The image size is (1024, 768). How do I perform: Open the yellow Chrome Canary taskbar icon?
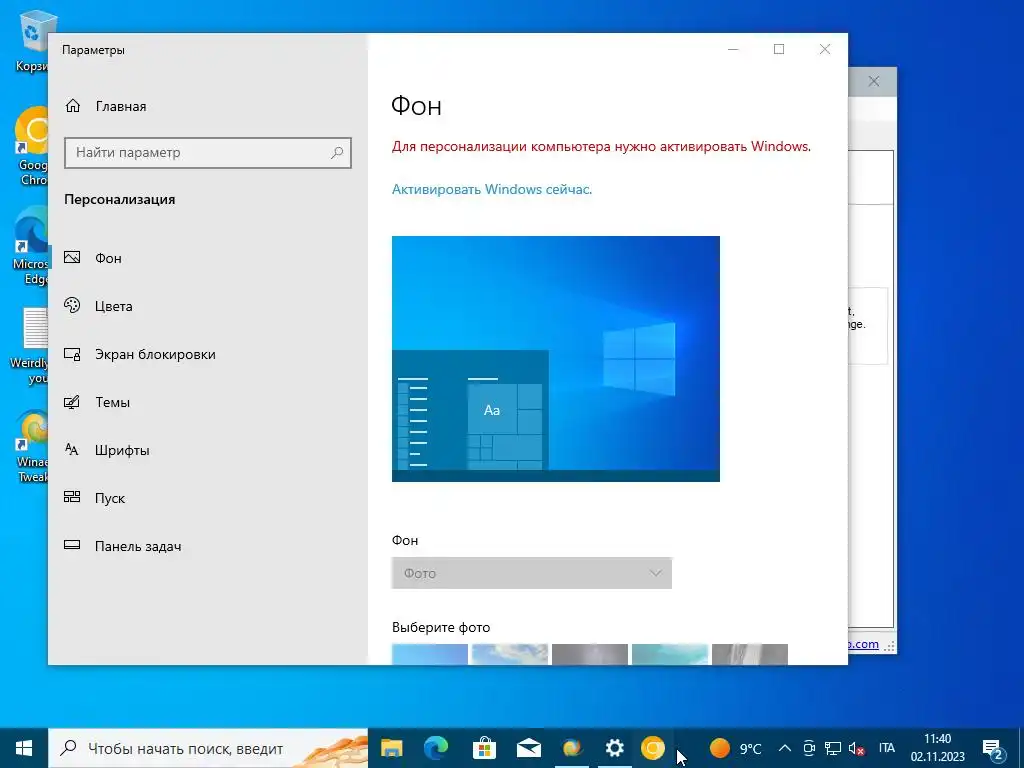coord(652,748)
